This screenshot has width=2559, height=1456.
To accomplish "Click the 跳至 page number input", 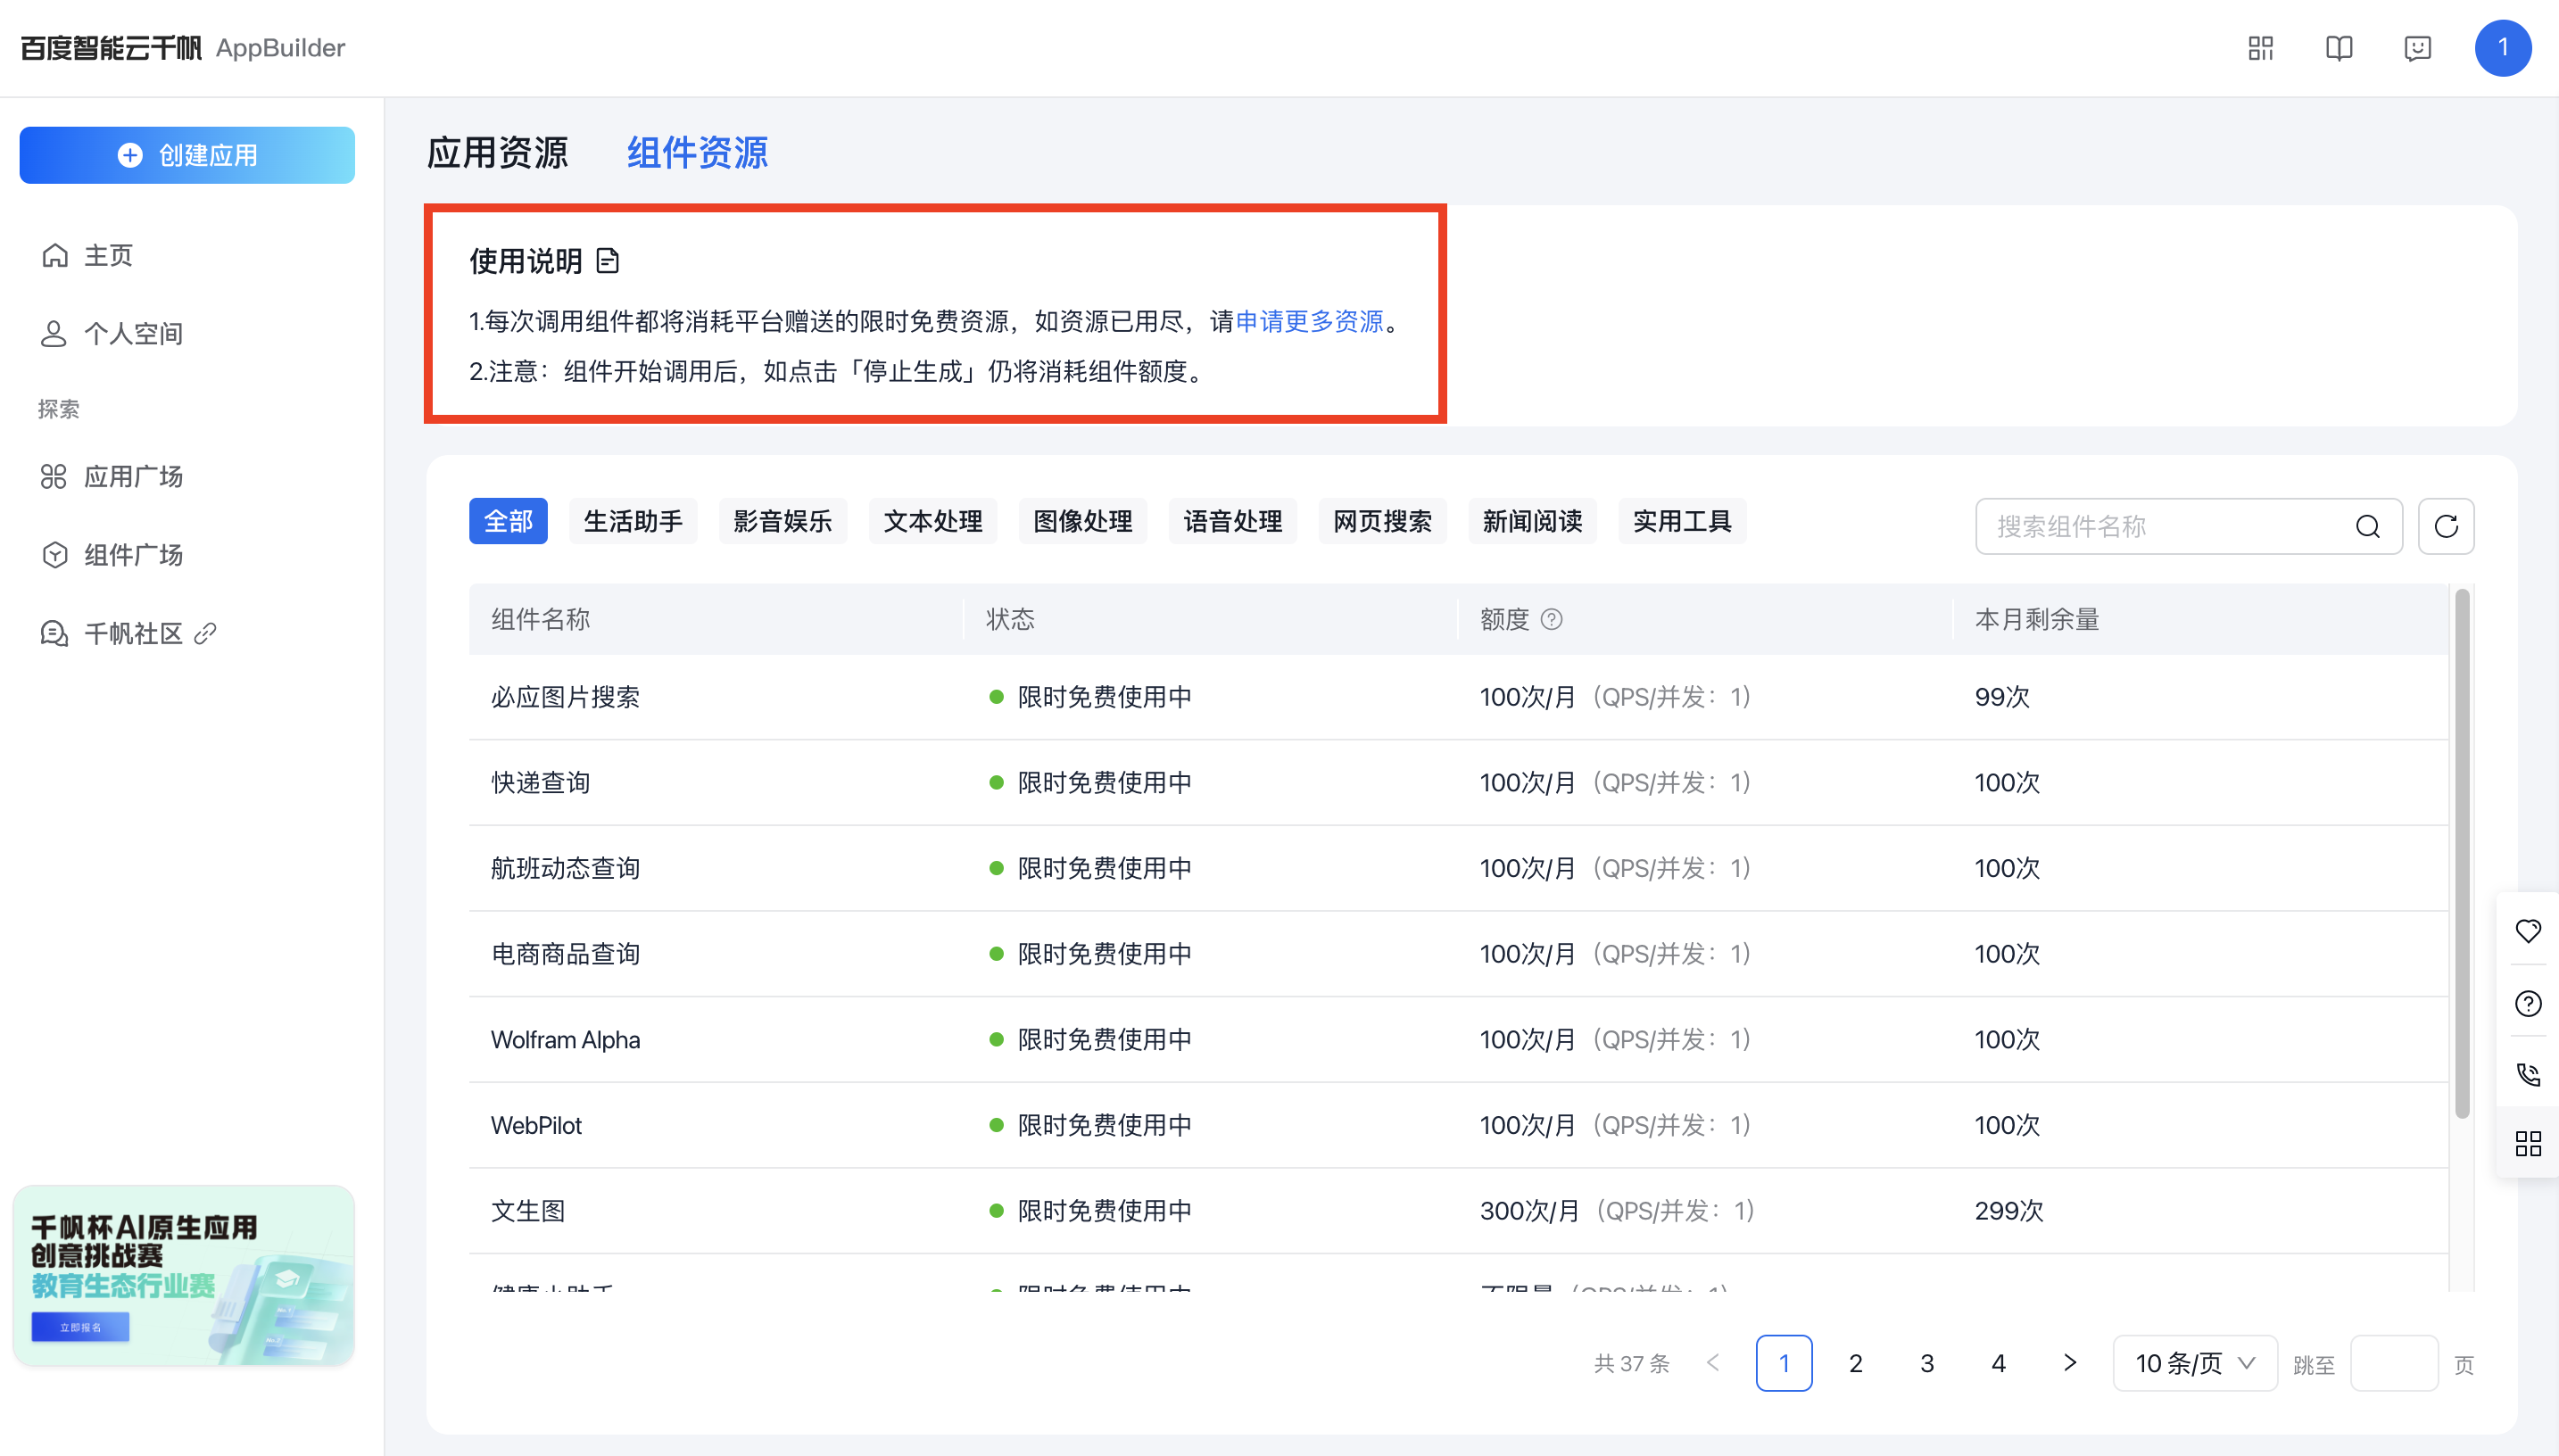I will click(x=2394, y=1363).
